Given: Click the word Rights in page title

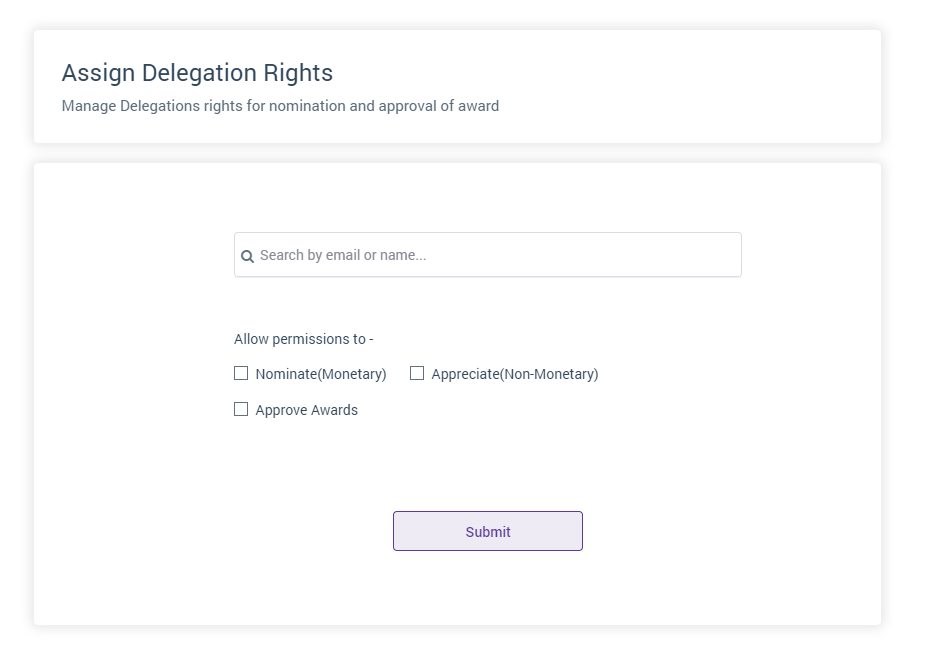Looking at the screenshot, I should tap(298, 73).
